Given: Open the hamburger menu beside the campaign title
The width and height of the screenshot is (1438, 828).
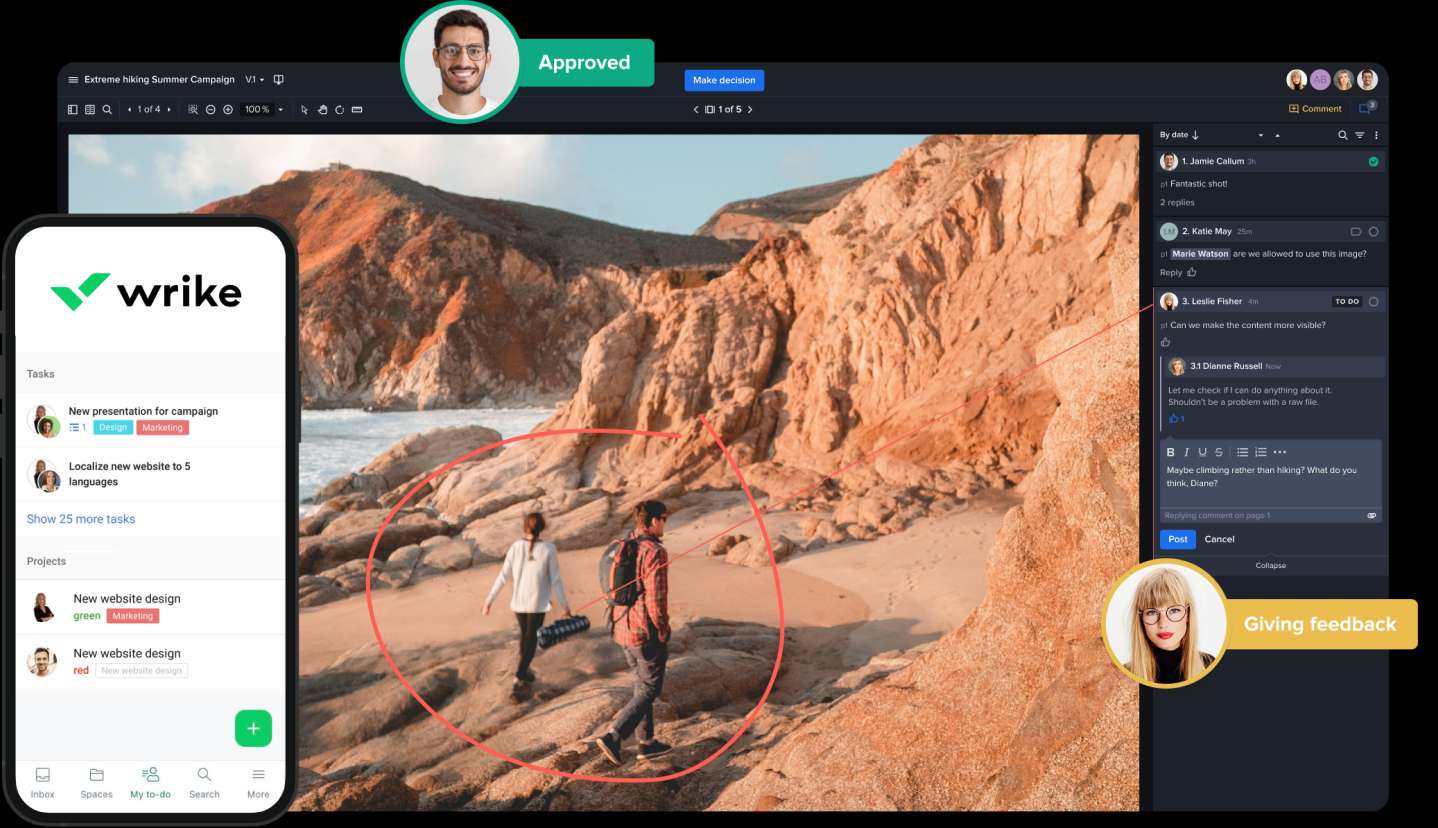Looking at the screenshot, I should [73, 80].
